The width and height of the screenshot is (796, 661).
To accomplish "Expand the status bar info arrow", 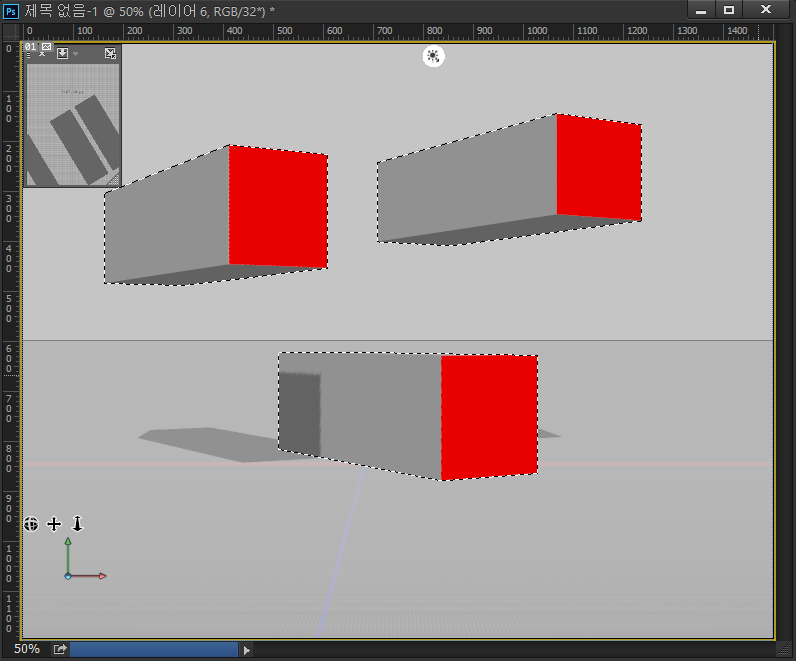I will (247, 649).
